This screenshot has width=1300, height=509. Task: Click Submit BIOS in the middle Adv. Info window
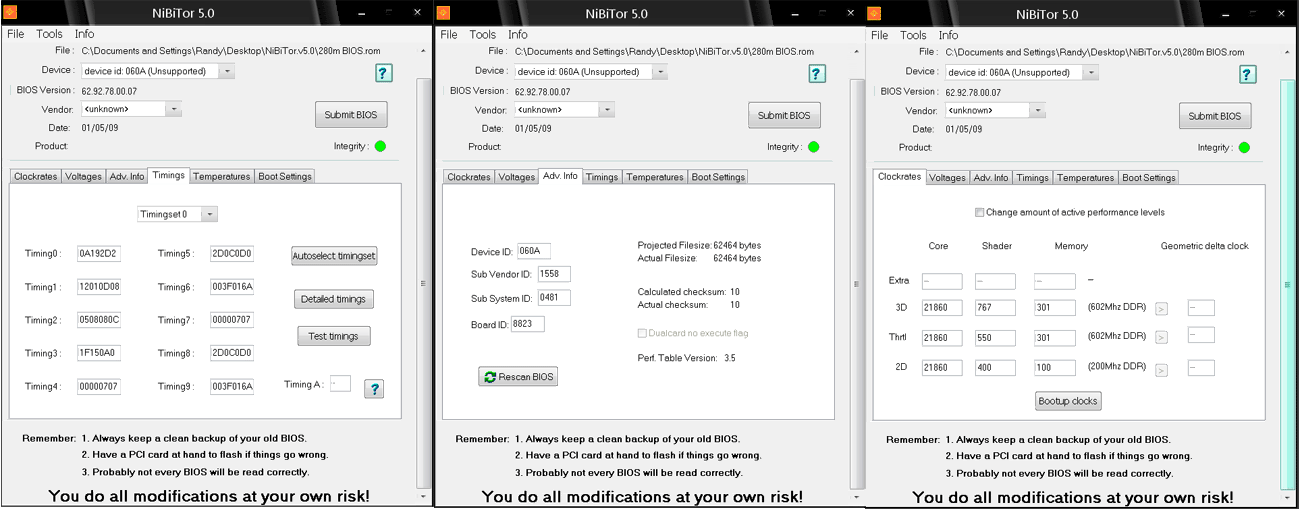[x=785, y=116]
